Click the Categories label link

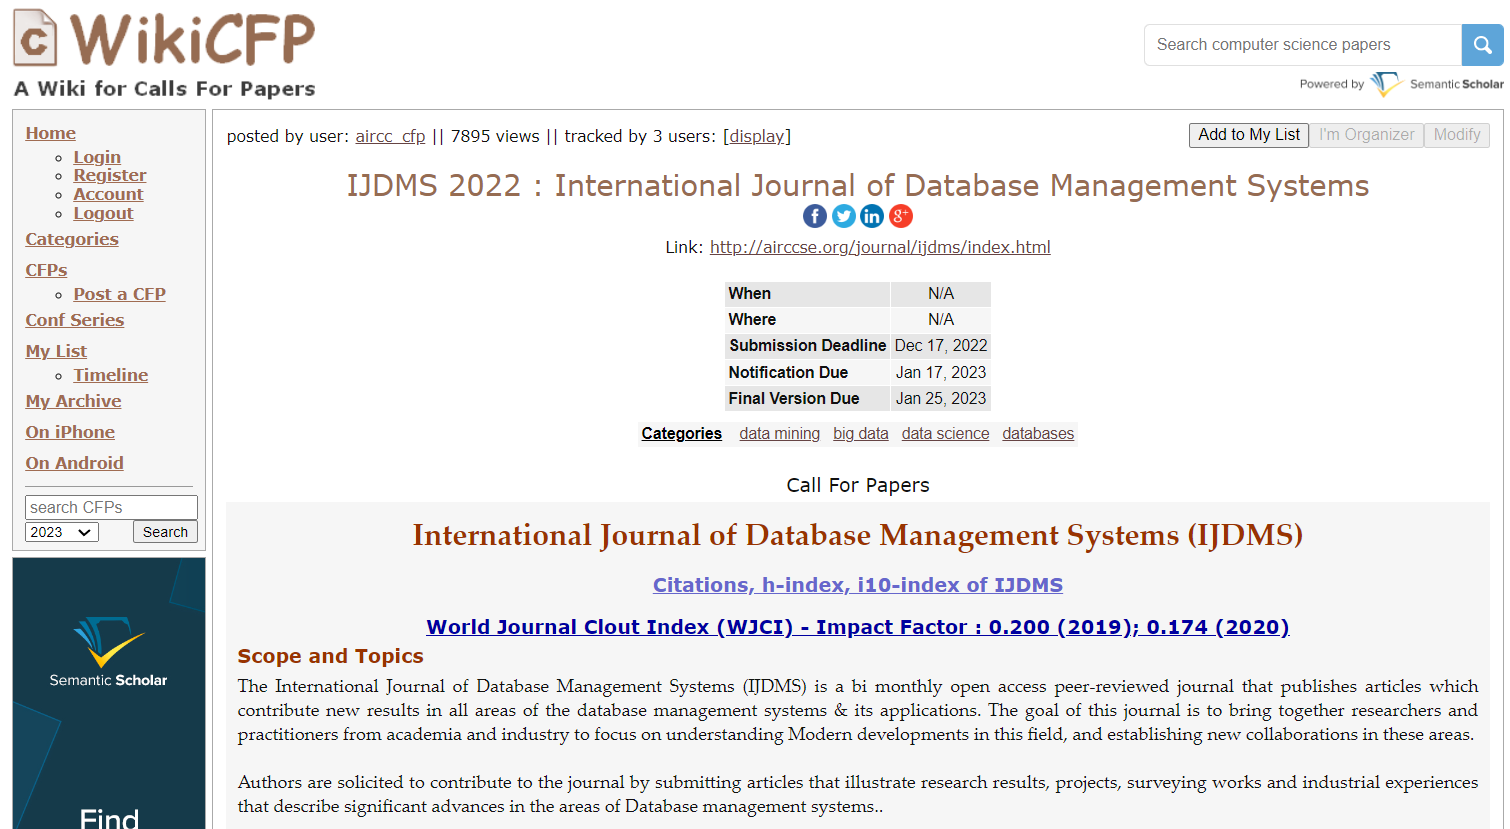[681, 433]
